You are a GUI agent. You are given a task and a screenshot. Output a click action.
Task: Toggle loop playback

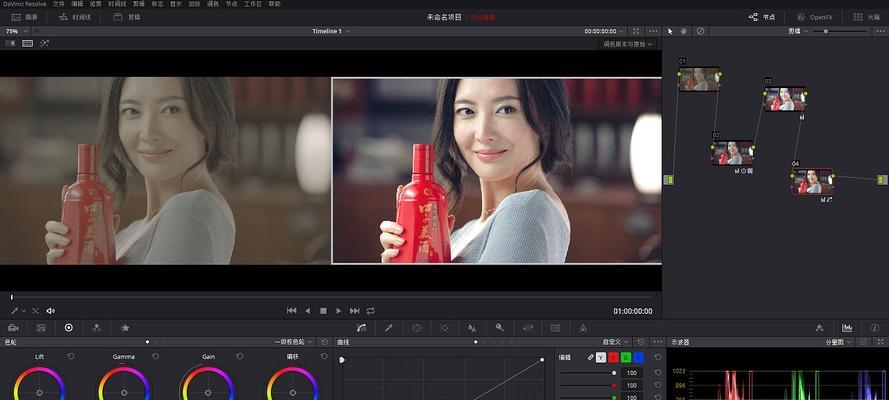[370, 310]
